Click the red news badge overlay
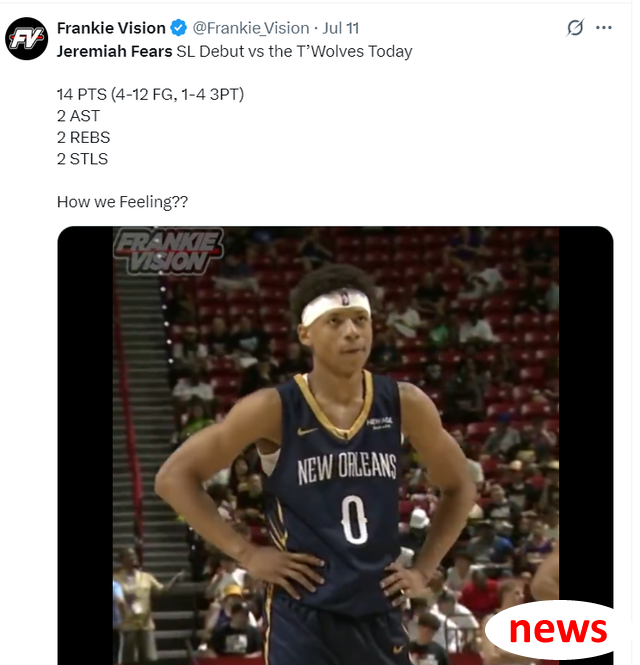This screenshot has height=665, width=640. coord(550,630)
